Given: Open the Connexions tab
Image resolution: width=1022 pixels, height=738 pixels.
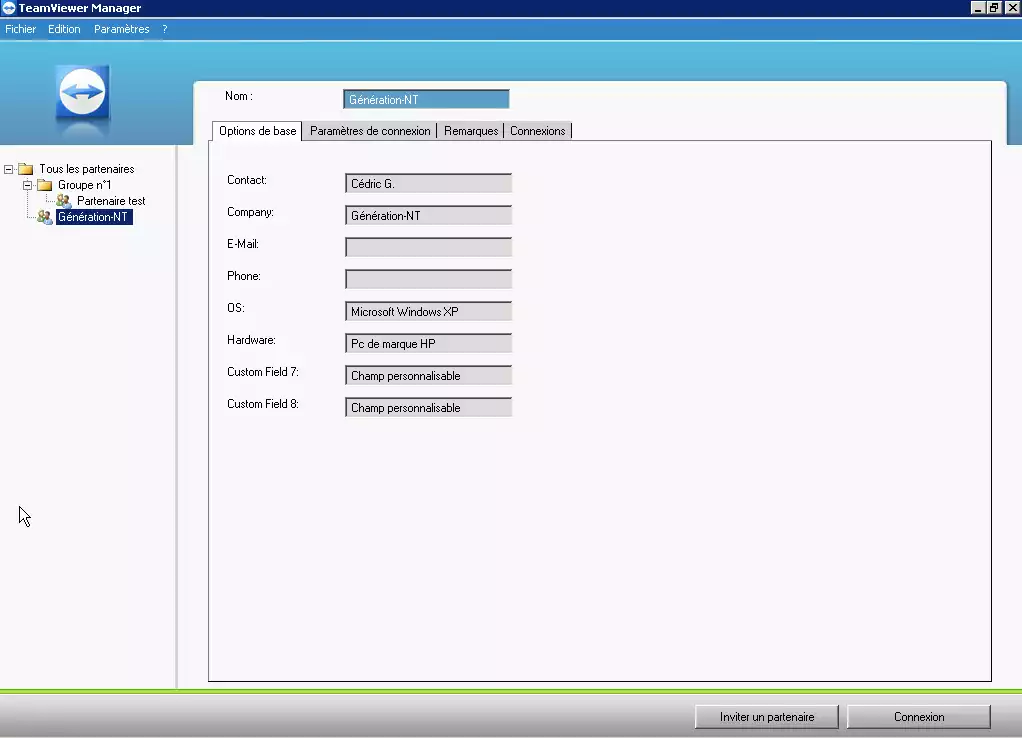Looking at the screenshot, I should 538,131.
